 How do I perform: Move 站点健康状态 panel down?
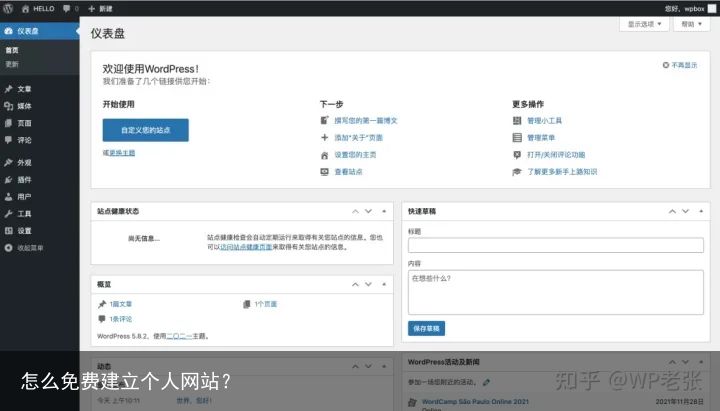368,211
